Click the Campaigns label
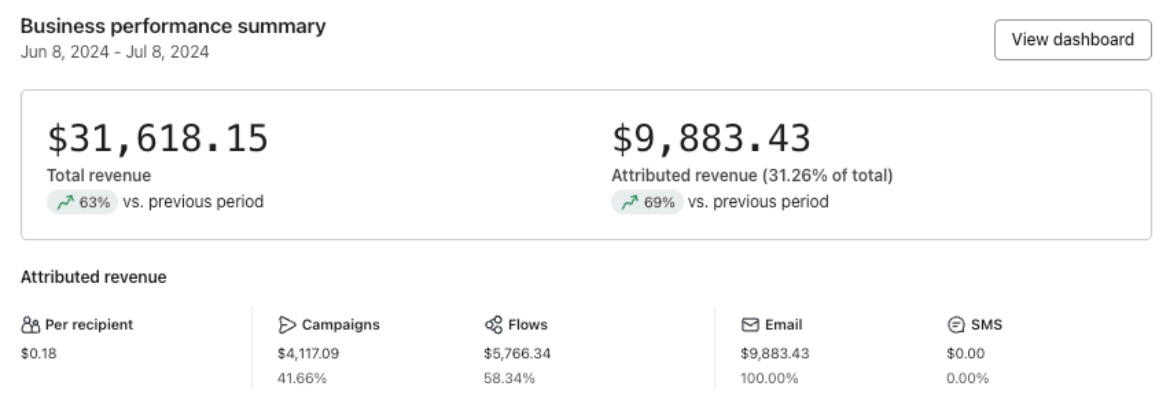The height and width of the screenshot is (408, 1170). 340,325
